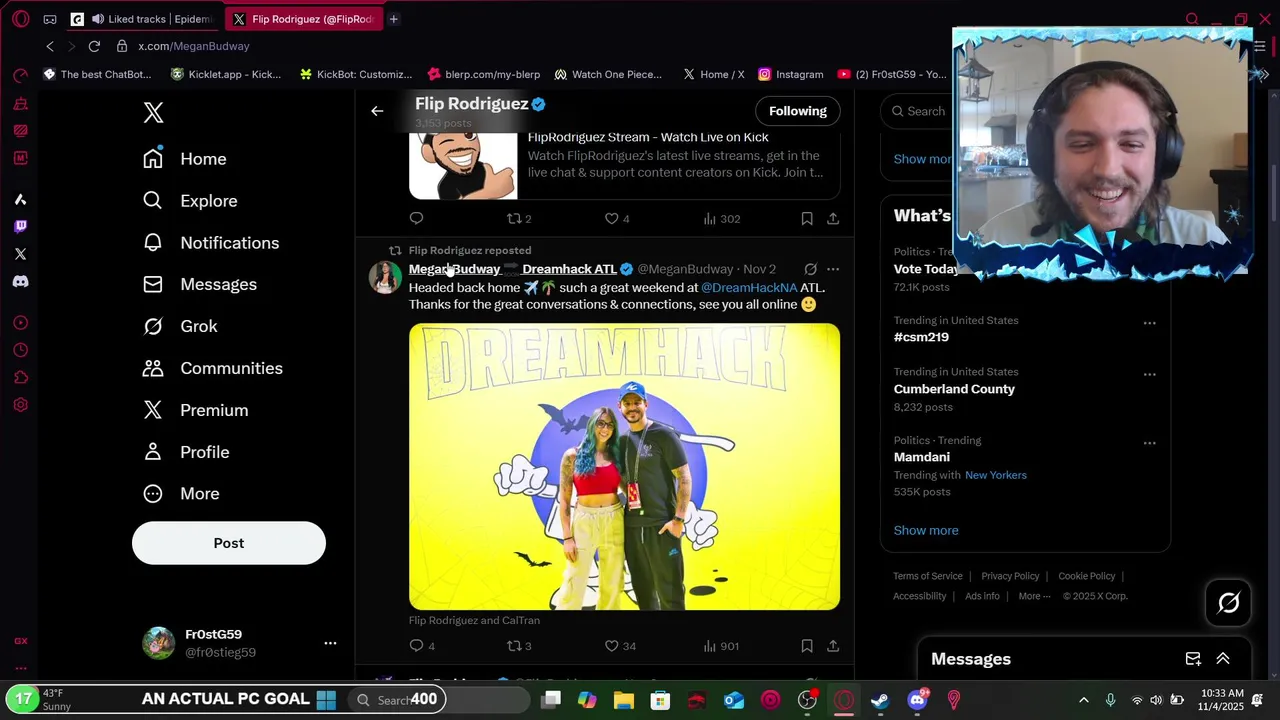Open the Mamdani trending topic
1280x720 pixels.
(921, 457)
